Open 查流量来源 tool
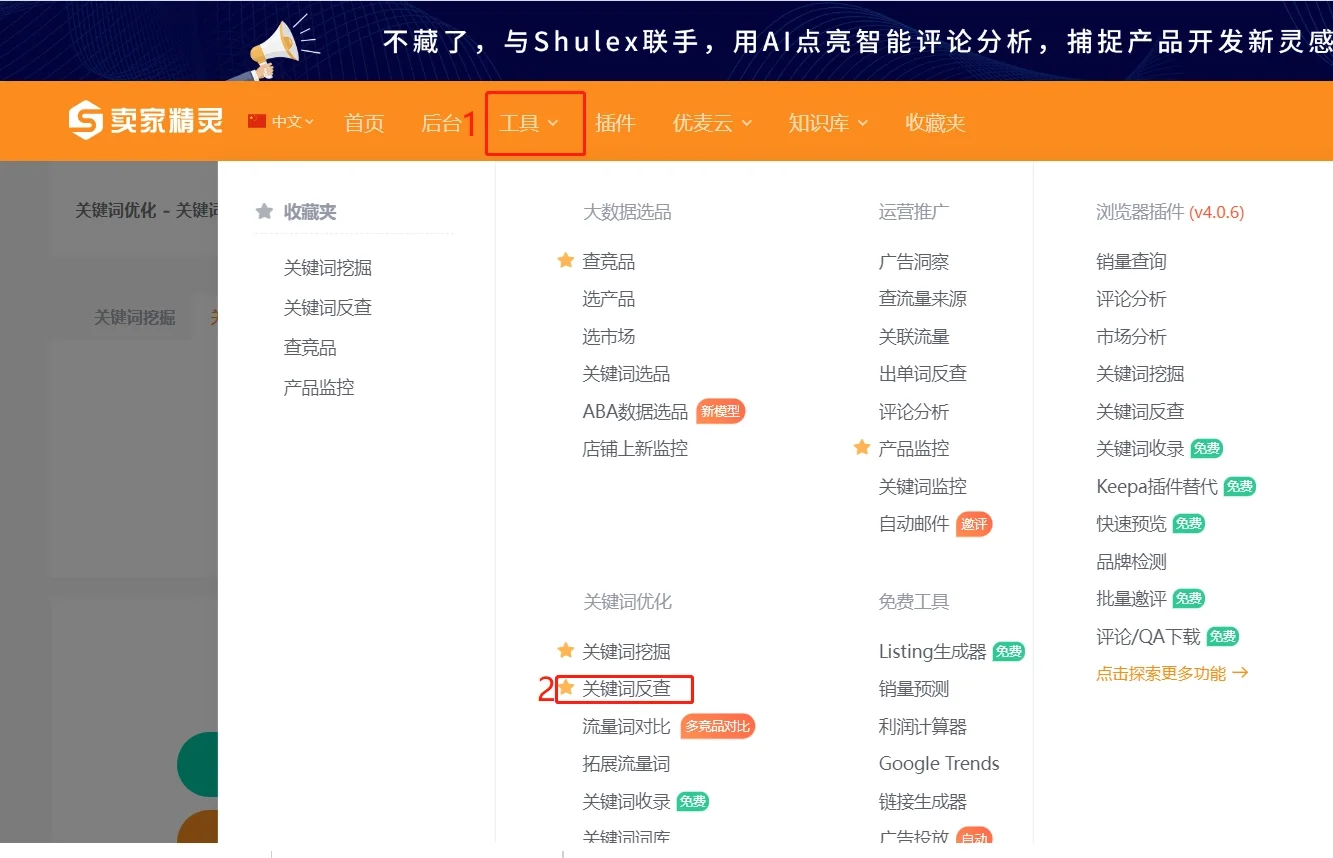Screen dimensions: 1333x858 [923, 299]
